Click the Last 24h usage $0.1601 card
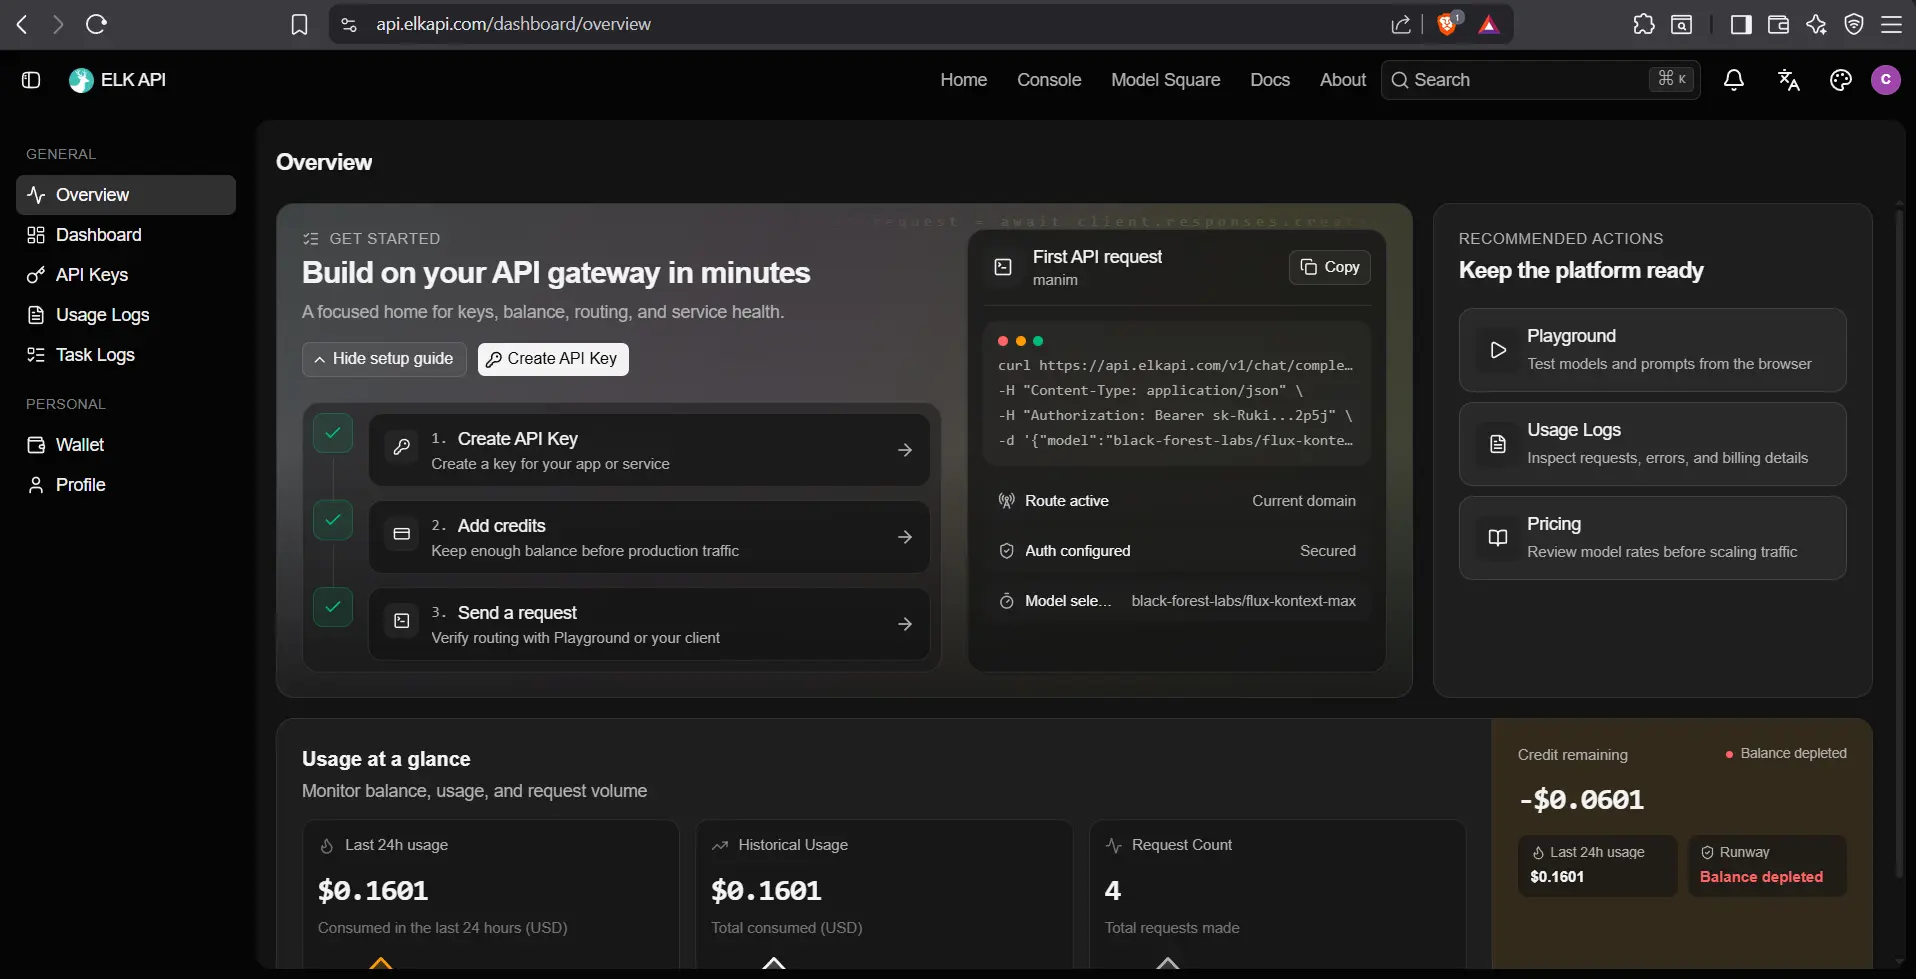The height and width of the screenshot is (979, 1916). coord(491,894)
